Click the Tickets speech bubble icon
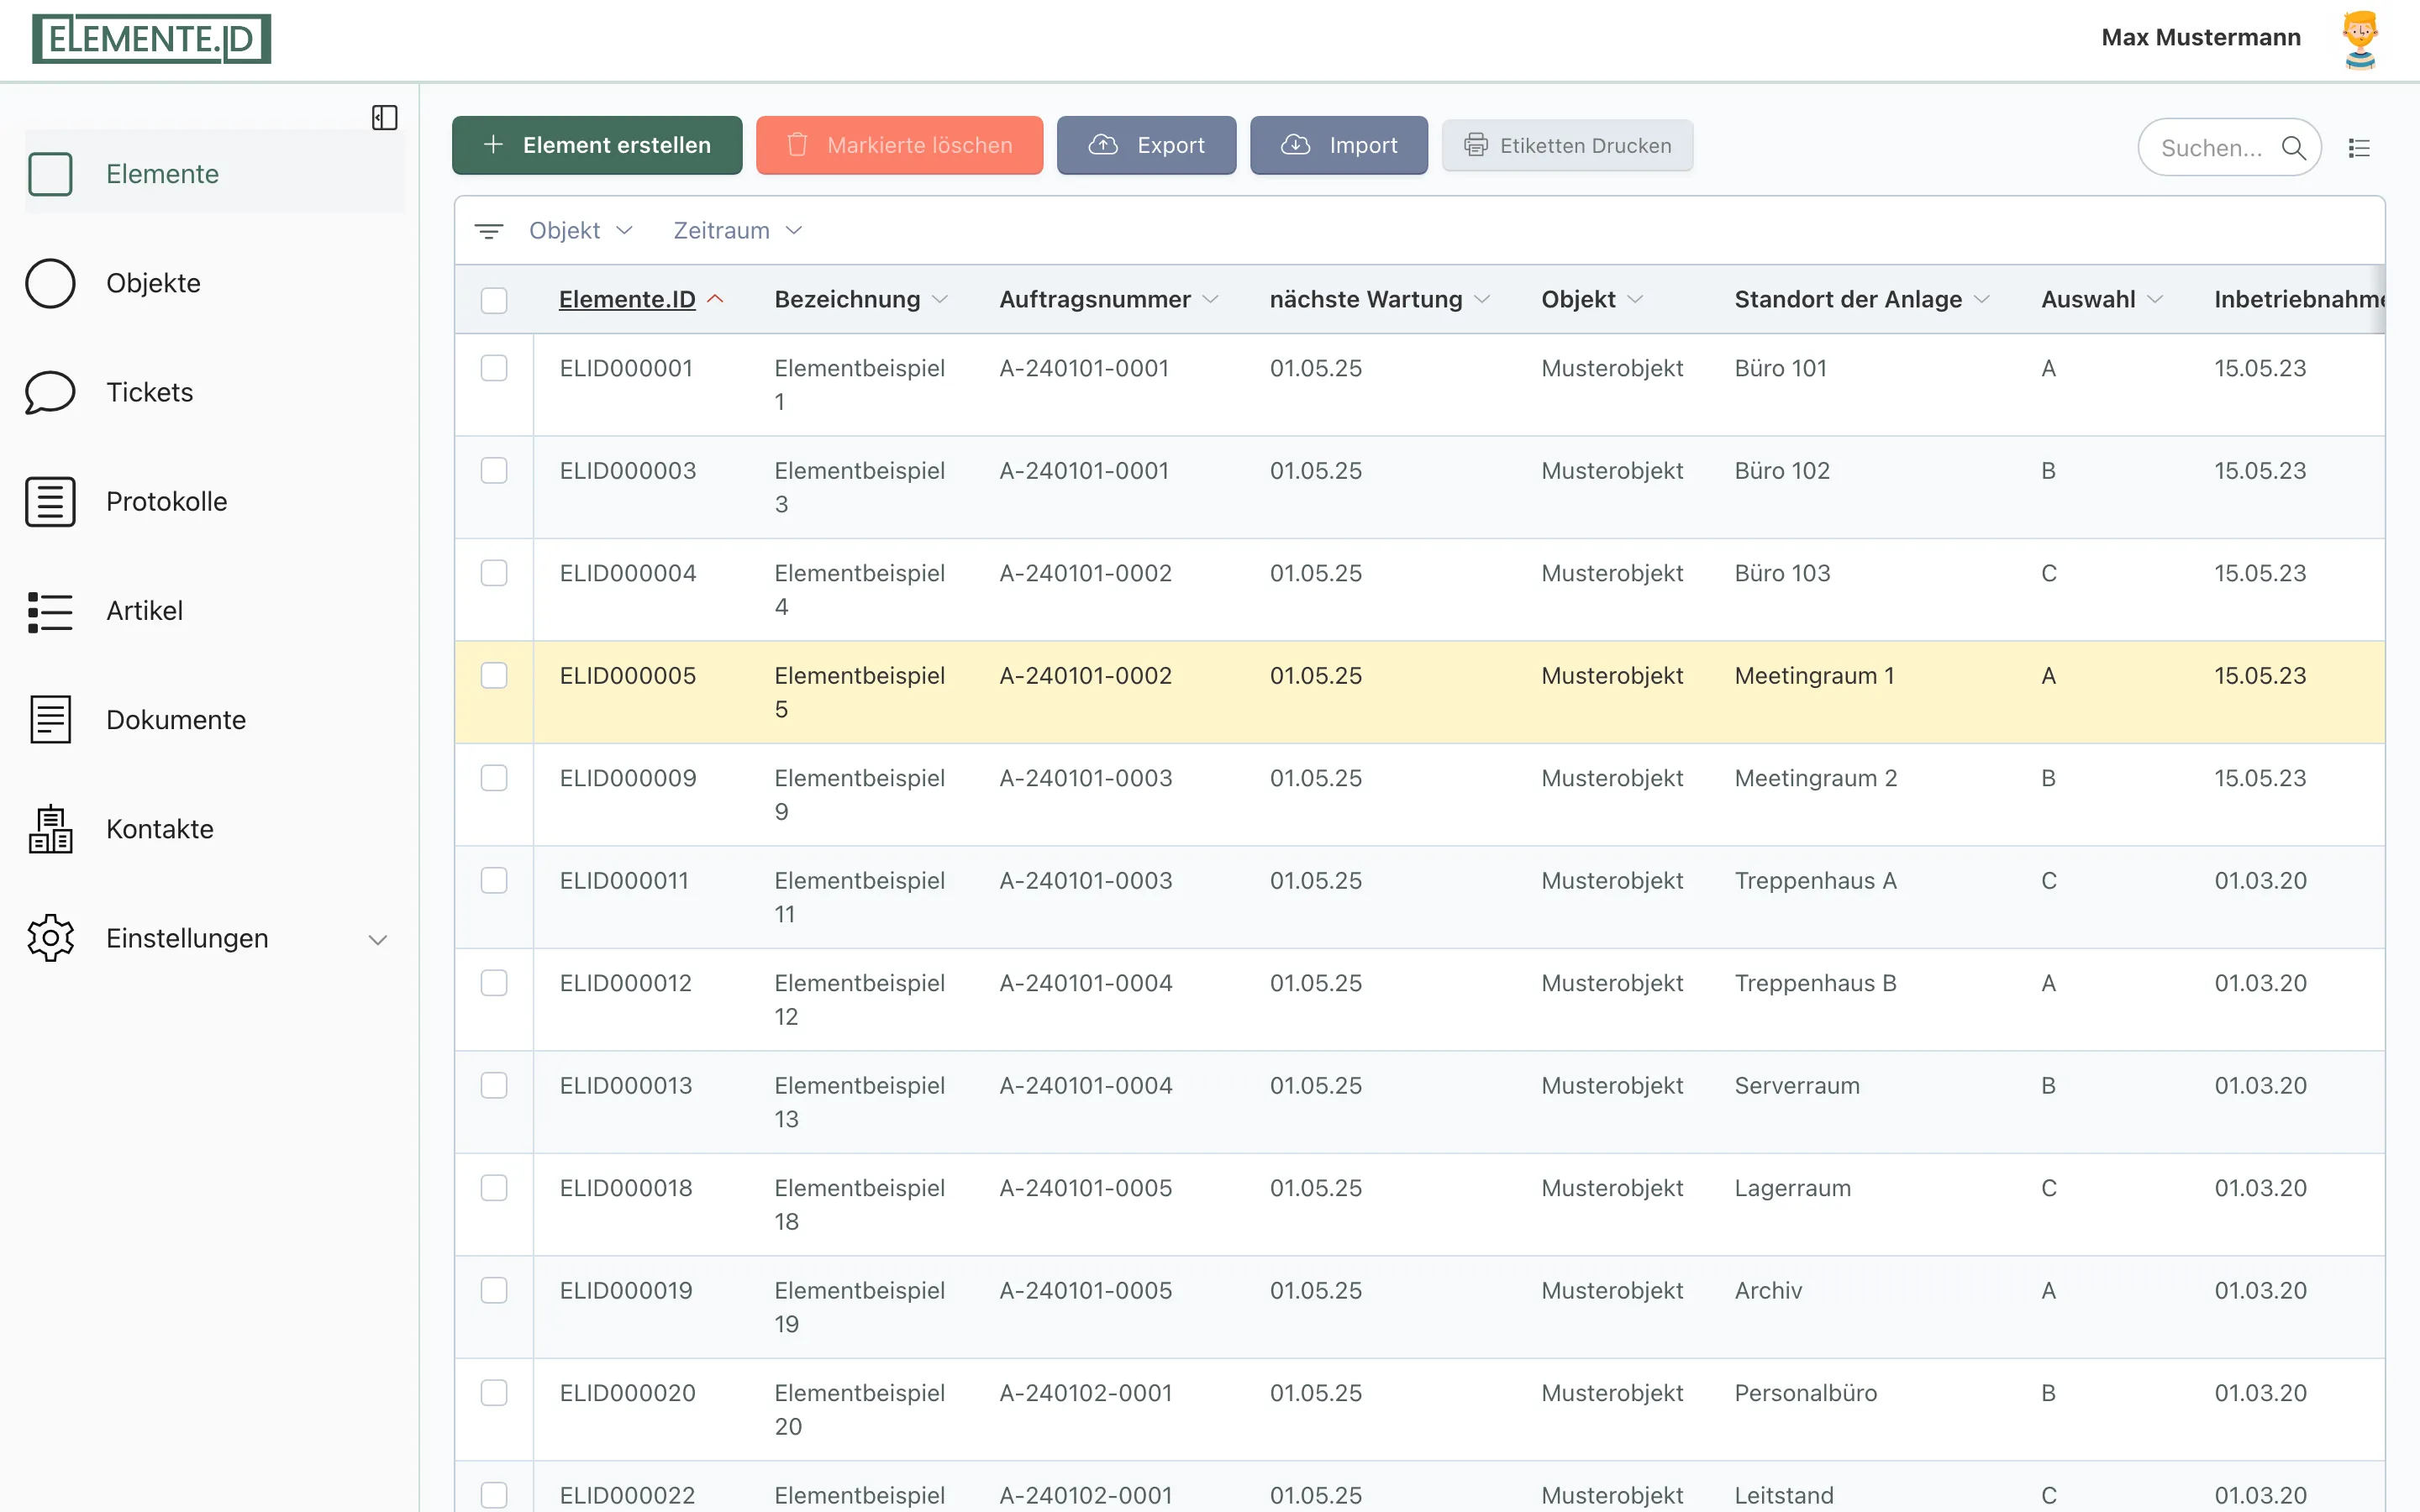 (50, 392)
